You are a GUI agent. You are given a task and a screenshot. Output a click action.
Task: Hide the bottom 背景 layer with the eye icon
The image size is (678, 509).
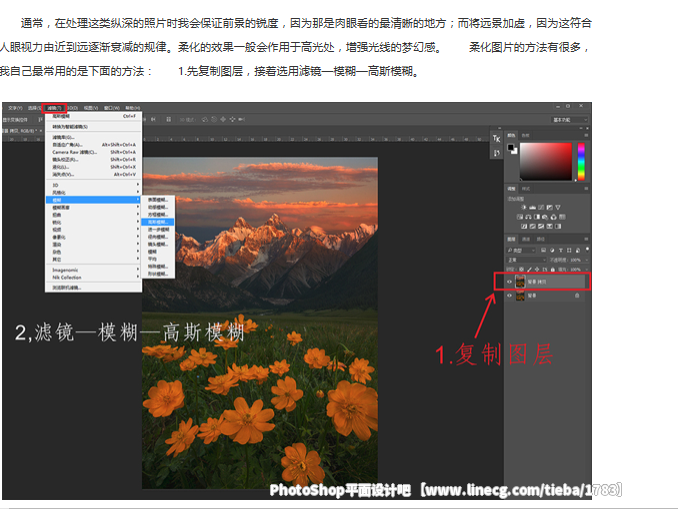point(509,295)
